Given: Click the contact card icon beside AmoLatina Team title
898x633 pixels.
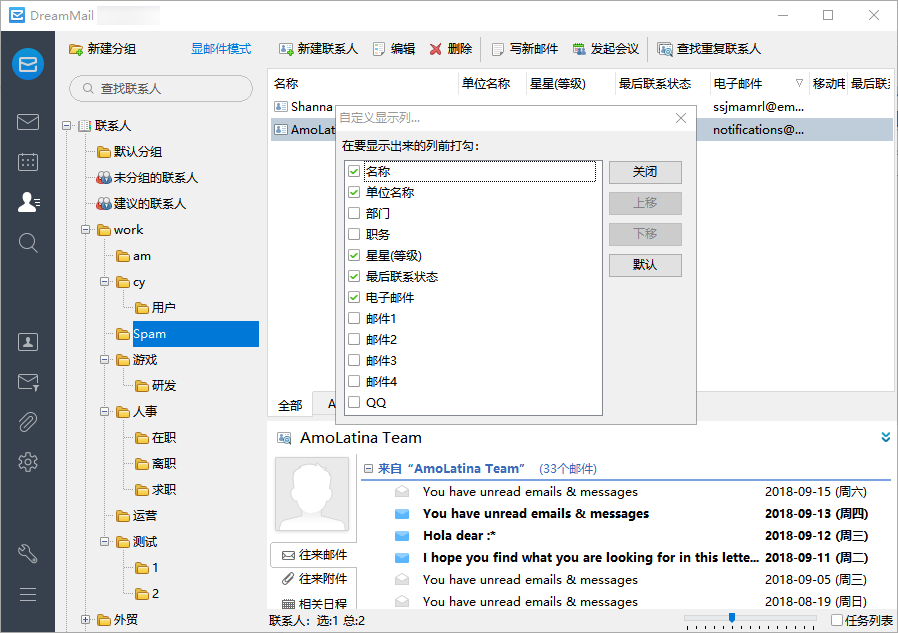Looking at the screenshot, I should [284, 438].
